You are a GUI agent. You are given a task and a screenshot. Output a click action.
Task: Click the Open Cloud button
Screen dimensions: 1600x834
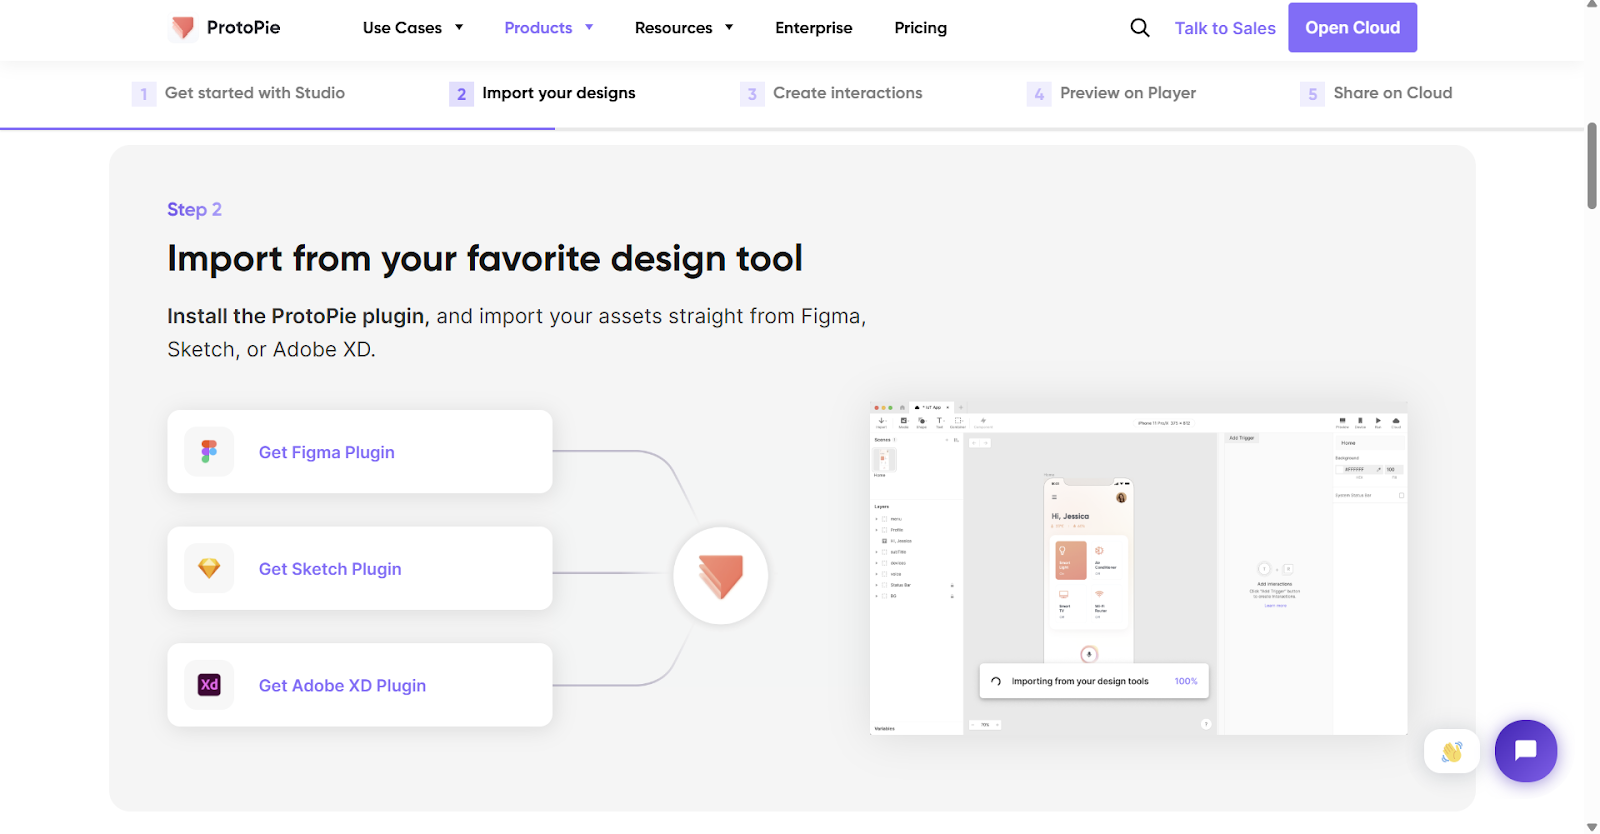(x=1352, y=28)
